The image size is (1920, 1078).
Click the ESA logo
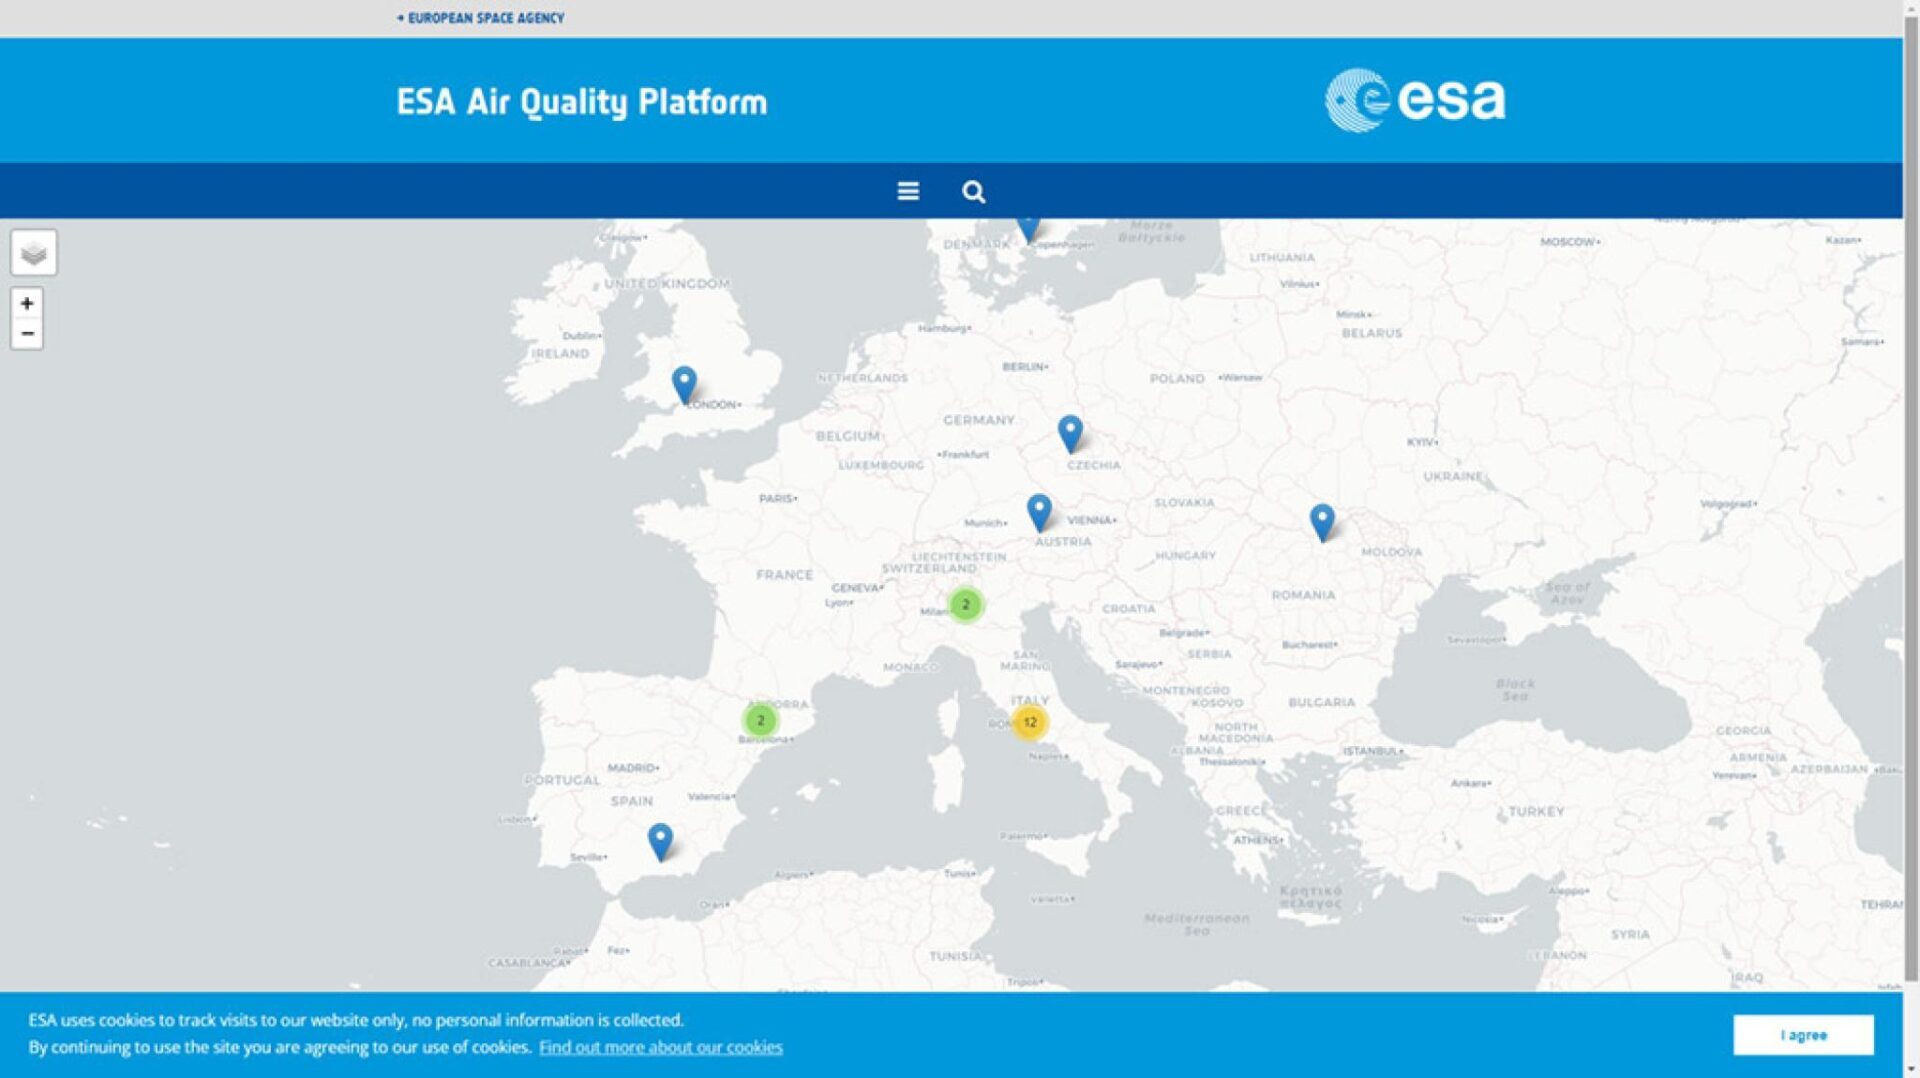pos(1415,100)
